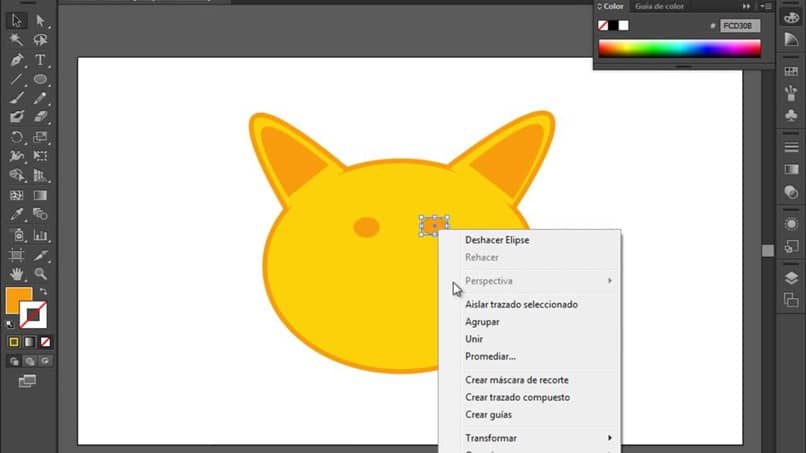The height and width of the screenshot is (453, 806).
Task: Expand the Transformar submenu arrow
Action: click(610, 438)
